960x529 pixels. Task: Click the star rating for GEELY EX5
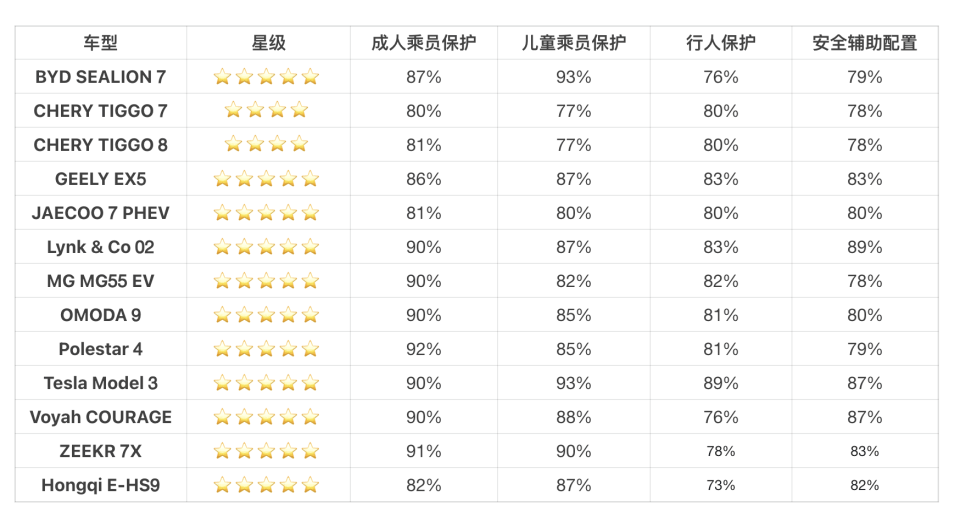pyautogui.click(x=266, y=179)
